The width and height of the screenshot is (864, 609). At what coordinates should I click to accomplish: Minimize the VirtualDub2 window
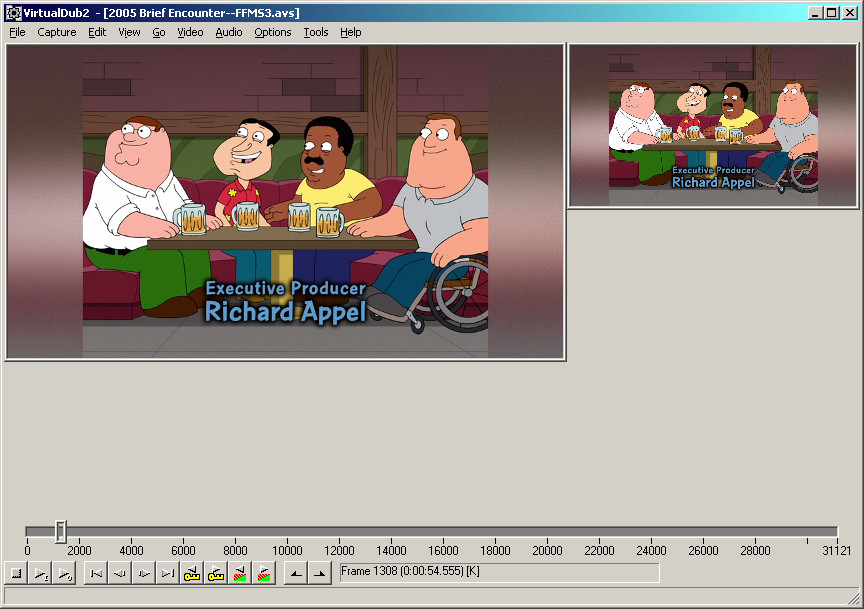[x=816, y=13]
